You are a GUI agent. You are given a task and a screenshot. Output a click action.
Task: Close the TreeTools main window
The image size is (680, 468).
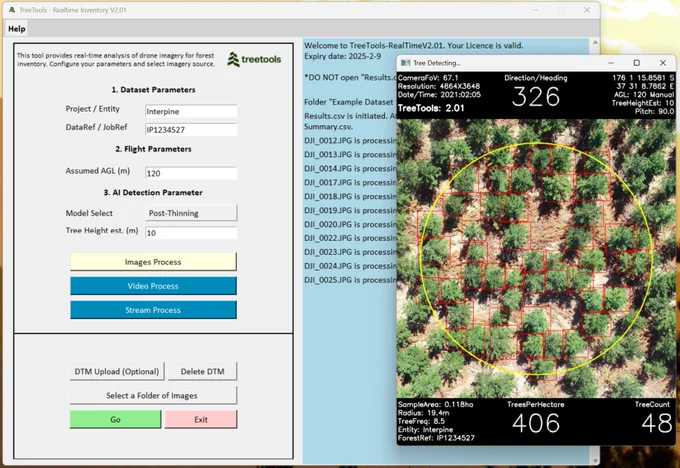587,10
